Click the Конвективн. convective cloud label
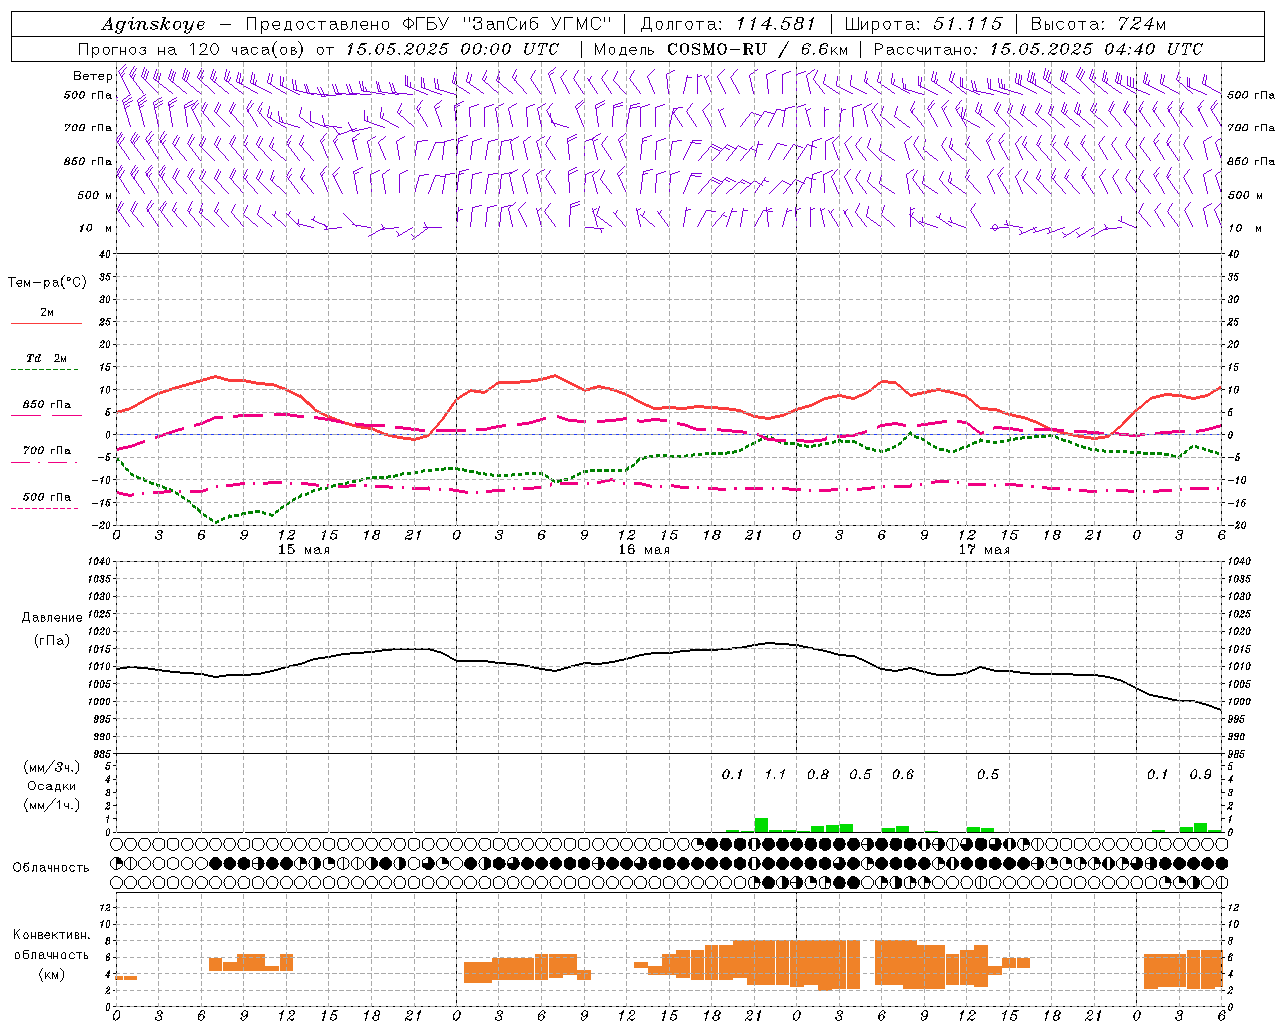 [52, 935]
